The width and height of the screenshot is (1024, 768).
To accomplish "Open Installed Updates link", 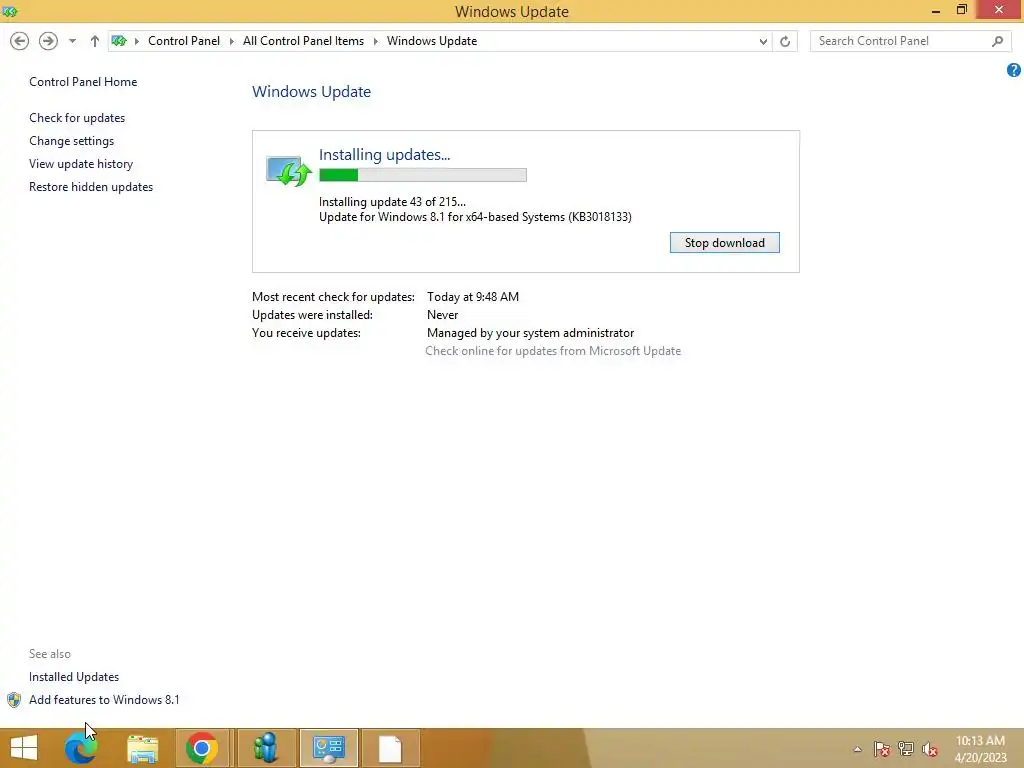I will click(74, 677).
